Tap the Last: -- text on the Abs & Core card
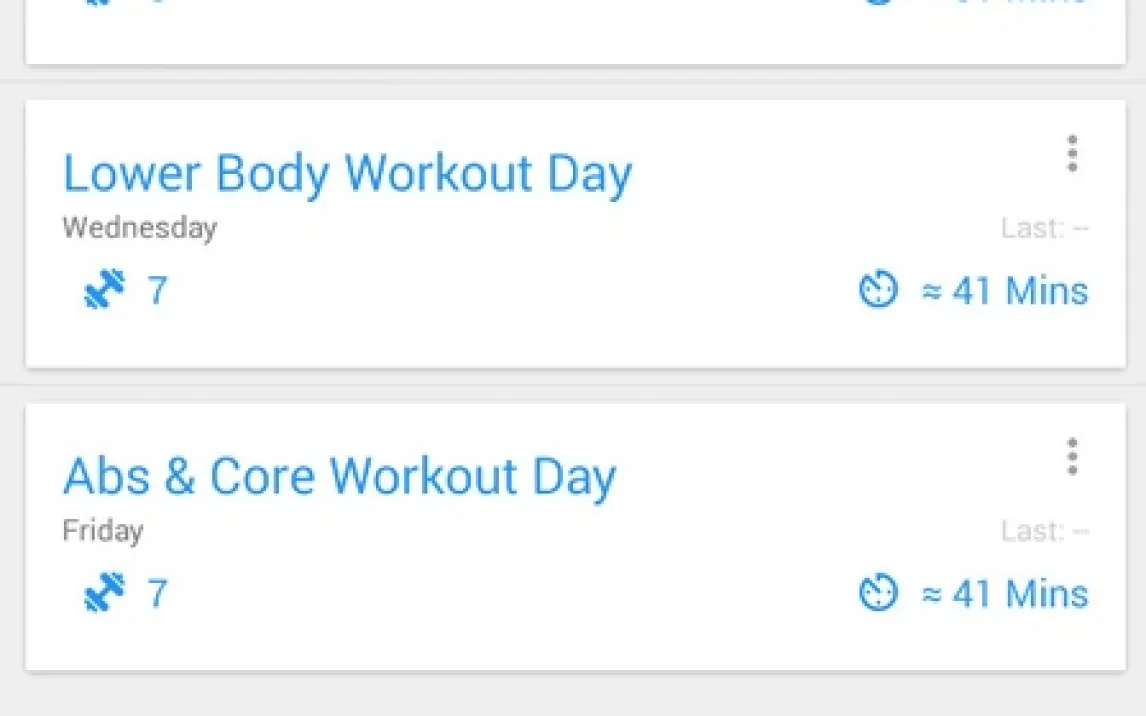Image resolution: width=1146 pixels, height=716 pixels. click(x=1044, y=531)
